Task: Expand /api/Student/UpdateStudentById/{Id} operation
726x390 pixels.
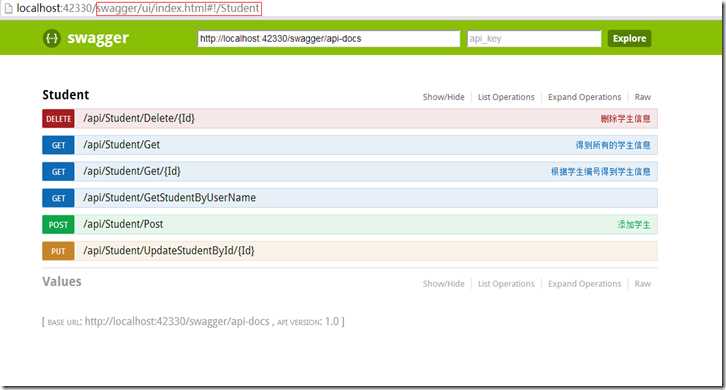Action: tap(169, 251)
